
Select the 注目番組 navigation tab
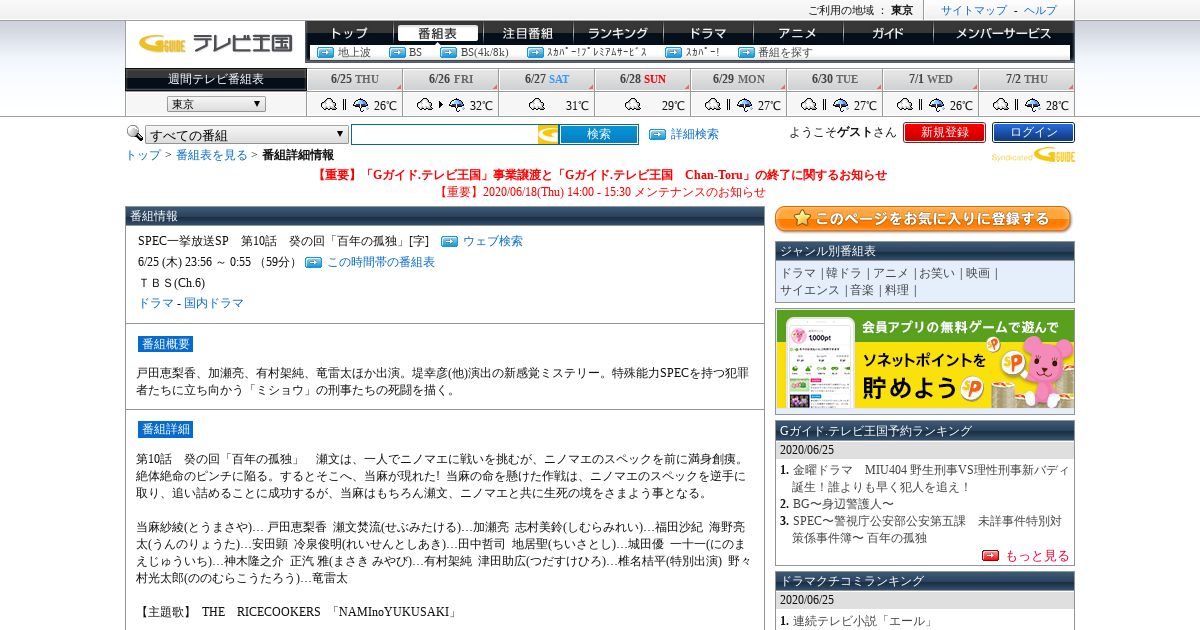[x=528, y=33]
